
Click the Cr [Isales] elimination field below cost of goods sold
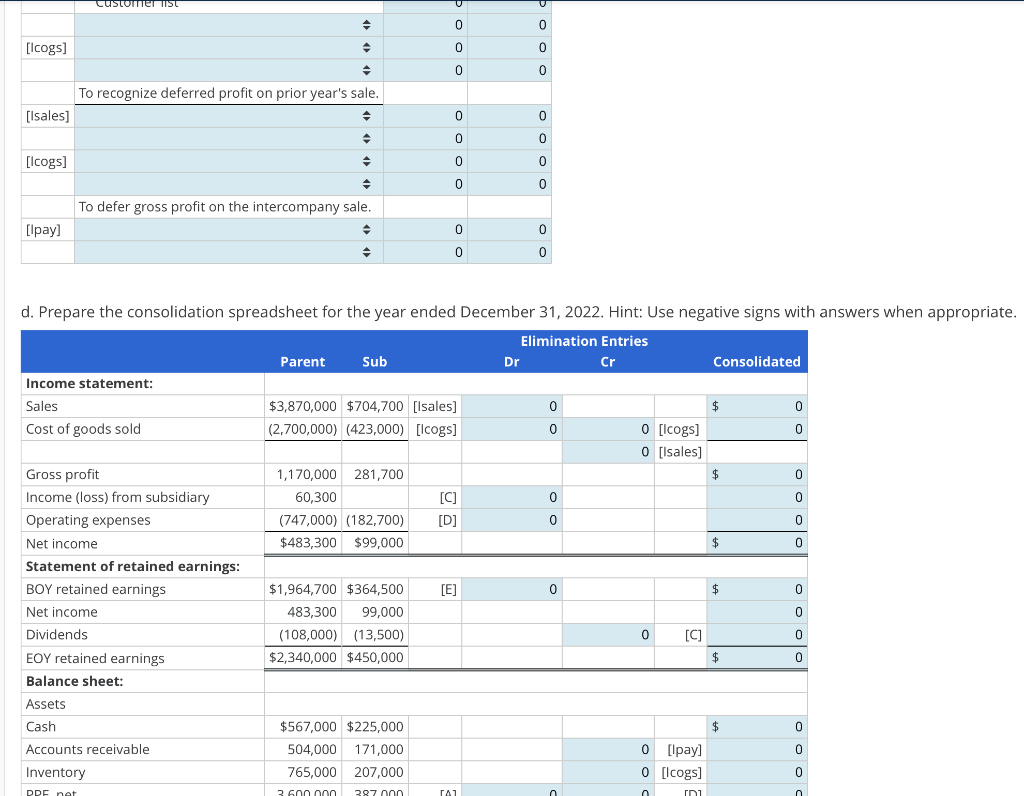tap(608, 452)
